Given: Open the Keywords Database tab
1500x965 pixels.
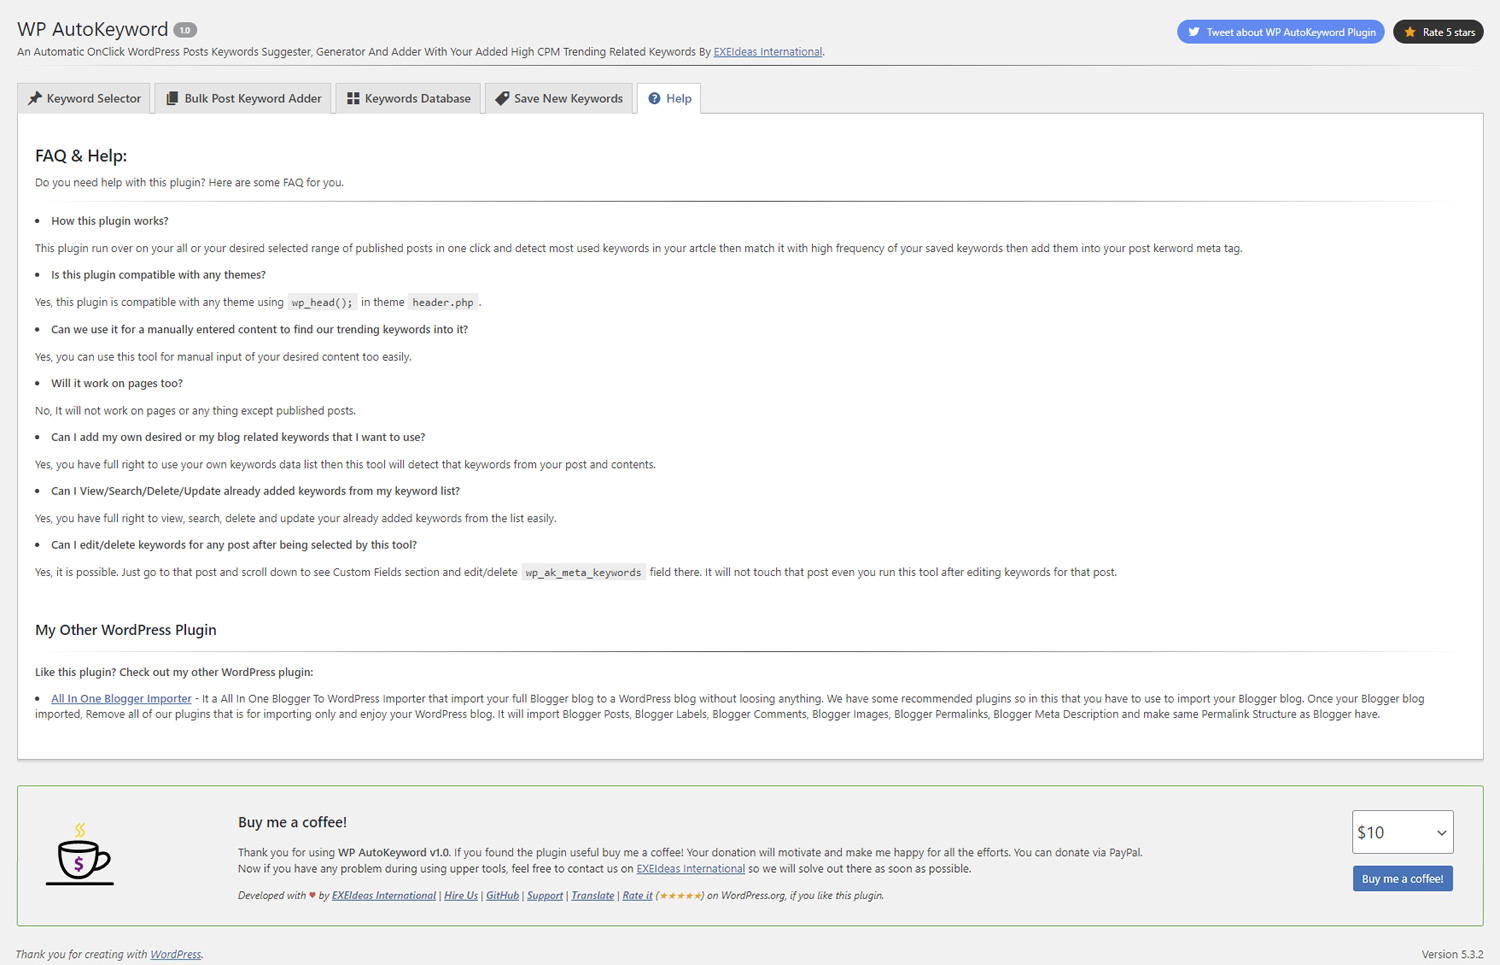Looking at the screenshot, I should pos(408,98).
